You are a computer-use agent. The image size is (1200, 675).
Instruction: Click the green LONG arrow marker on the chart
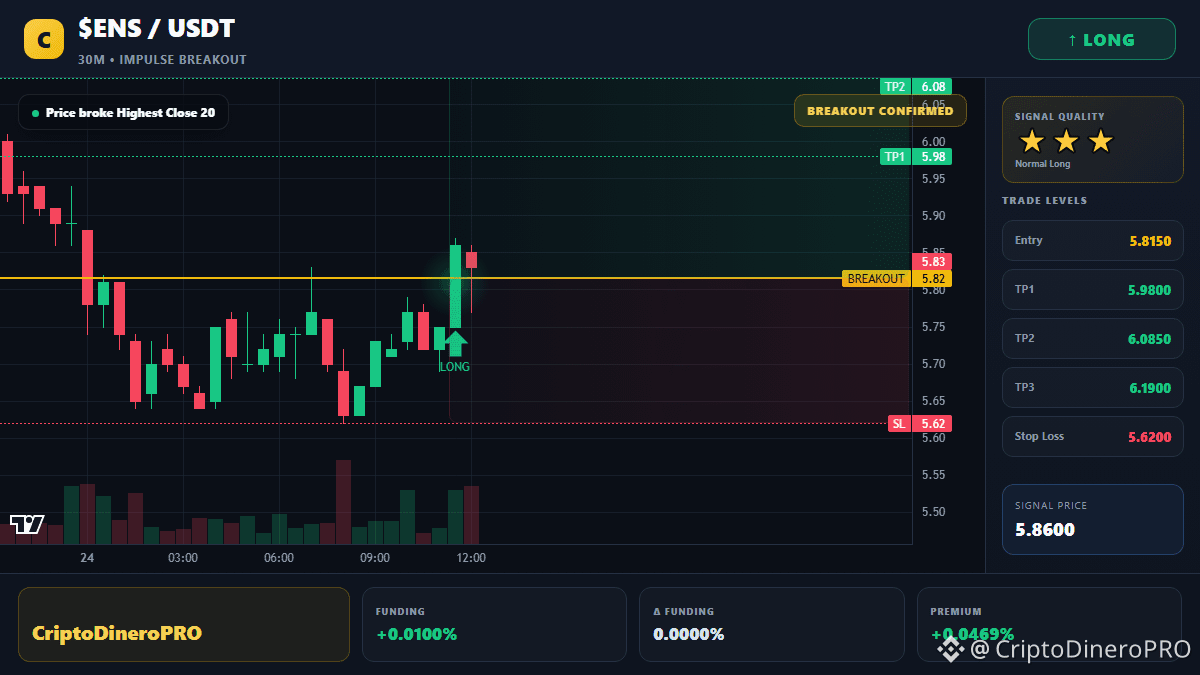click(455, 343)
